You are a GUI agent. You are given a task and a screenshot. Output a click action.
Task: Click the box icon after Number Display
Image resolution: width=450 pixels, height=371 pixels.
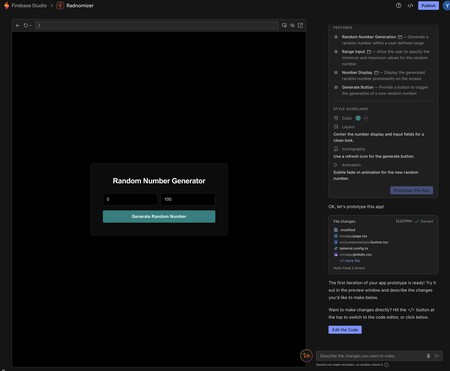point(376,72)
